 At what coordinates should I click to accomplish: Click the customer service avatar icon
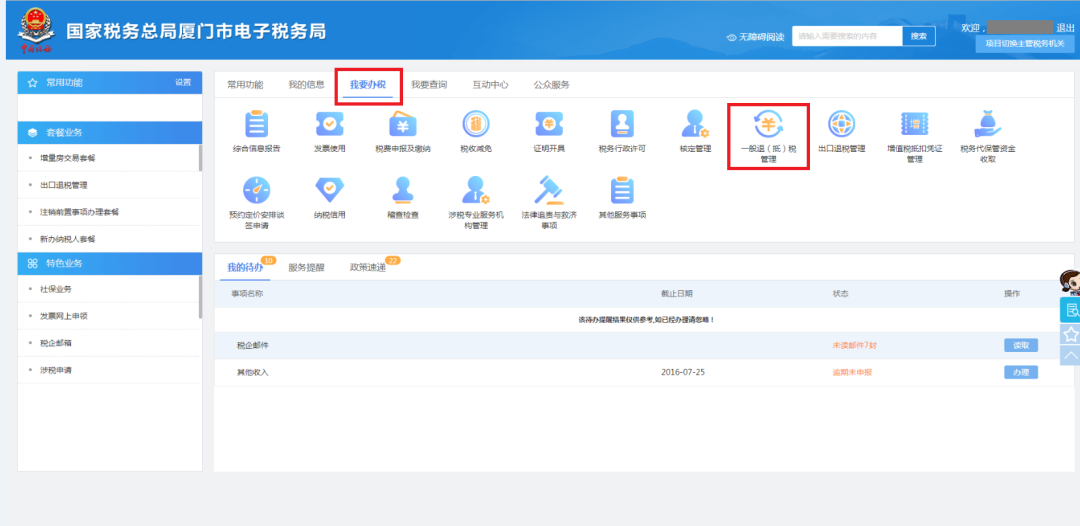point(1070,283)
